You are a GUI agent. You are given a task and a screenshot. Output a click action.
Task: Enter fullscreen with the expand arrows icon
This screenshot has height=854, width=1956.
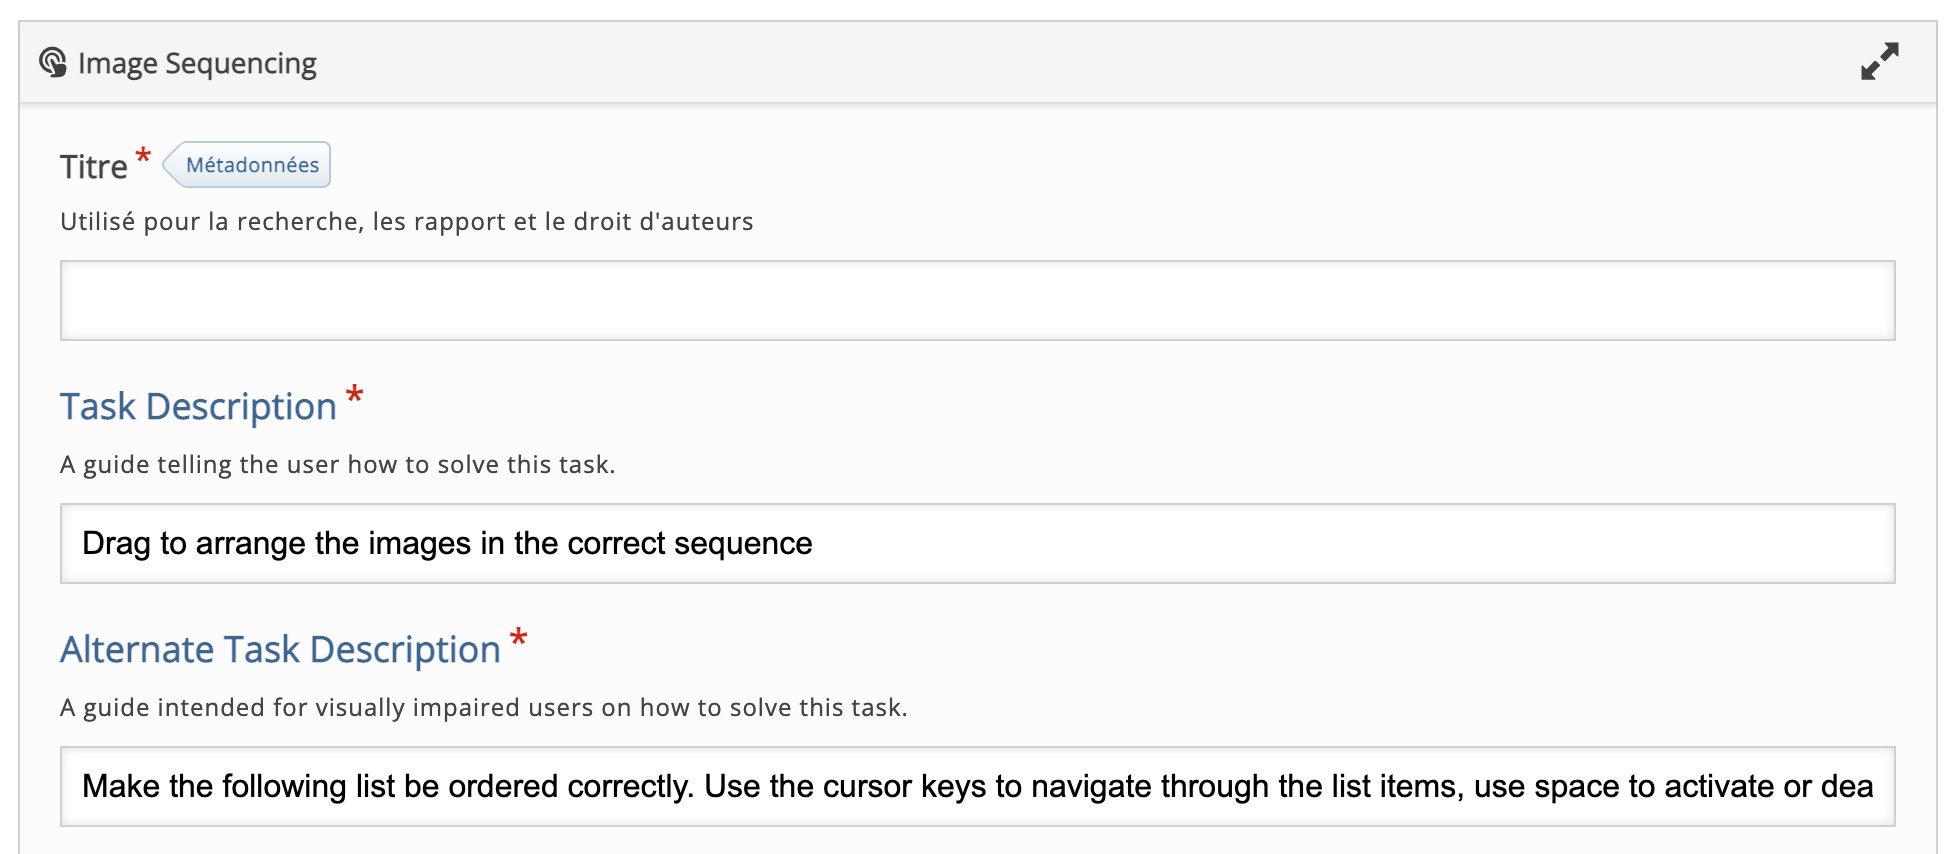click(1879, 62)
